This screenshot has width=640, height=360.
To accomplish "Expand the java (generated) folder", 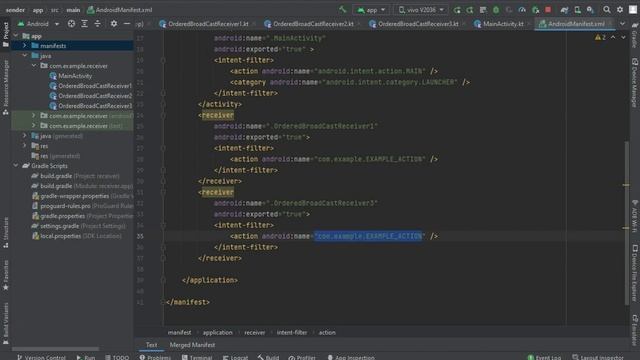I will click(24, 136).
